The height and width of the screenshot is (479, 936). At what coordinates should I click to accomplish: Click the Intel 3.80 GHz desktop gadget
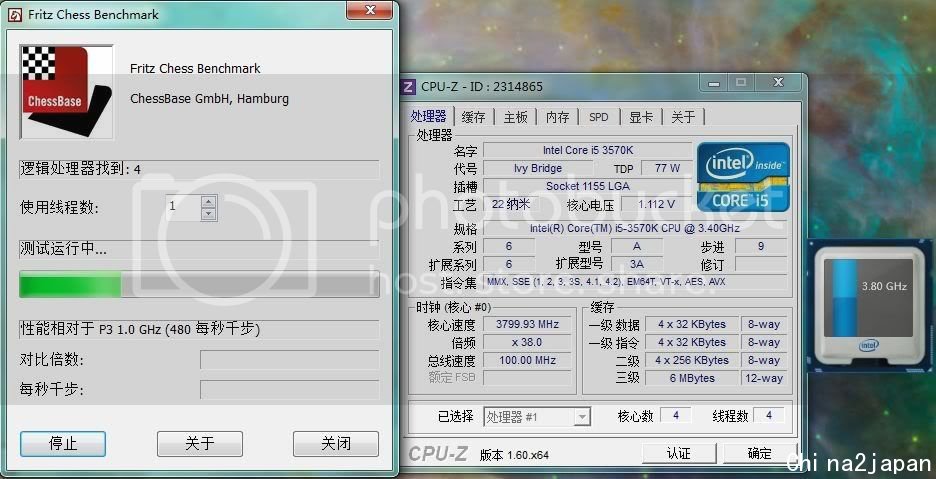click(869, 304)
